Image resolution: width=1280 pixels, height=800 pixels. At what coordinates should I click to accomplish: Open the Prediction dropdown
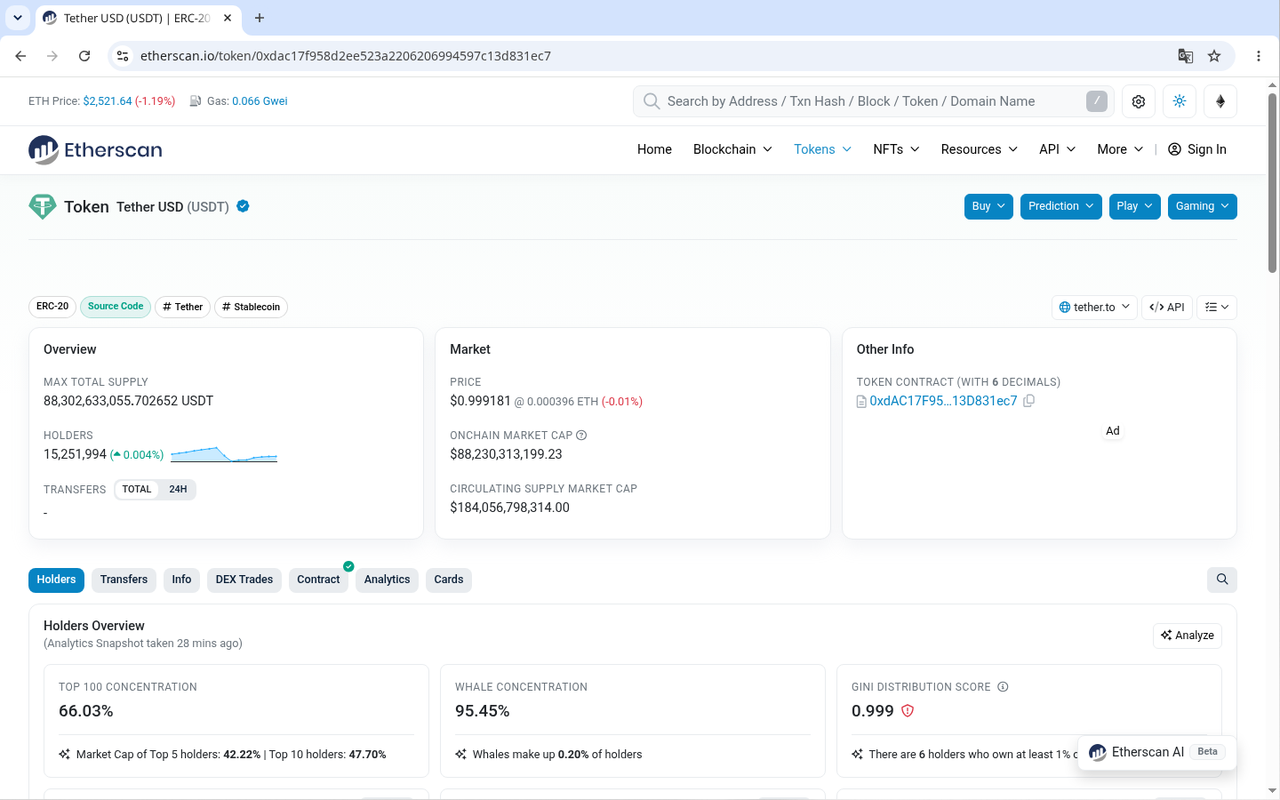pyautogui.click(x=1061, y=206)
